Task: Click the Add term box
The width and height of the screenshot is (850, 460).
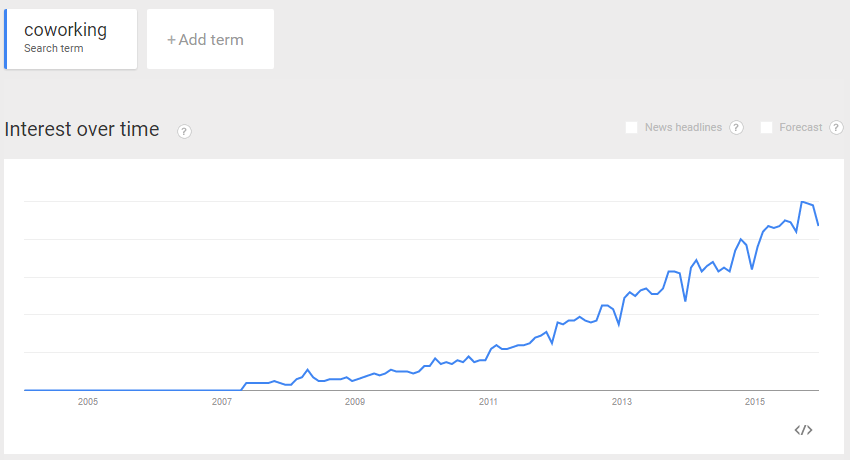Action: pos(210,39)
